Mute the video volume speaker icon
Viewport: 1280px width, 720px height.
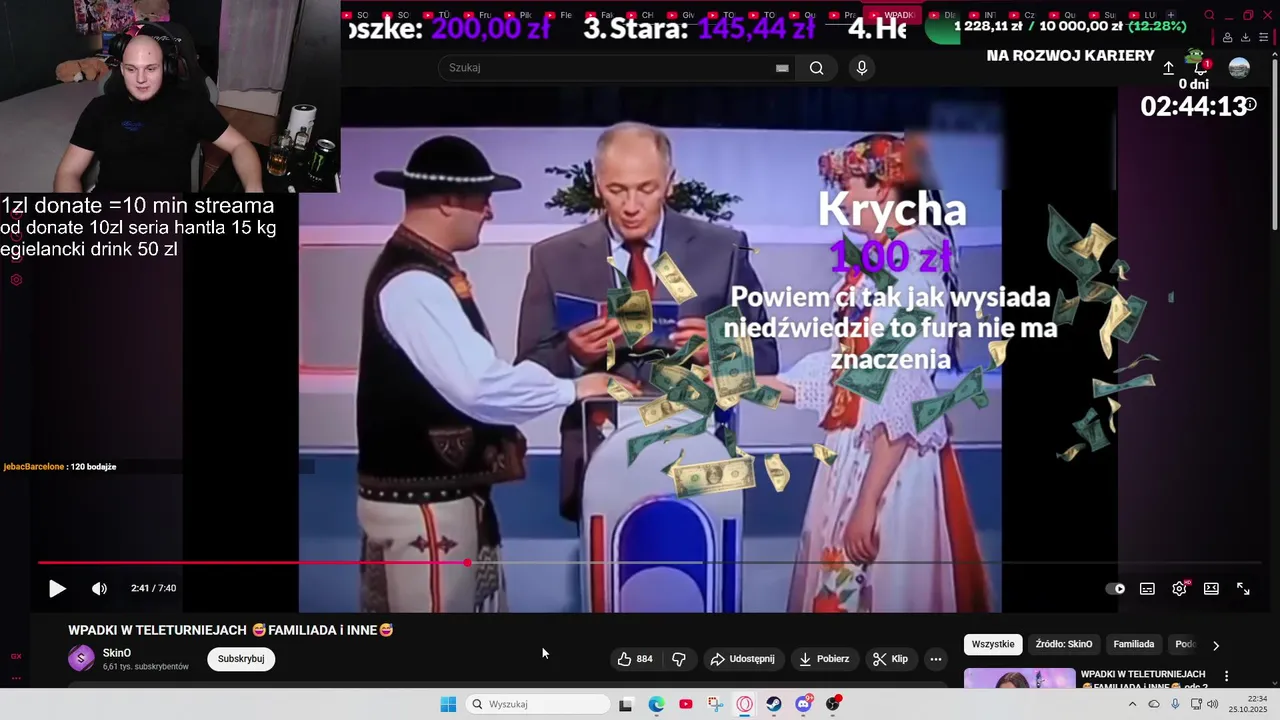point(99,589)
